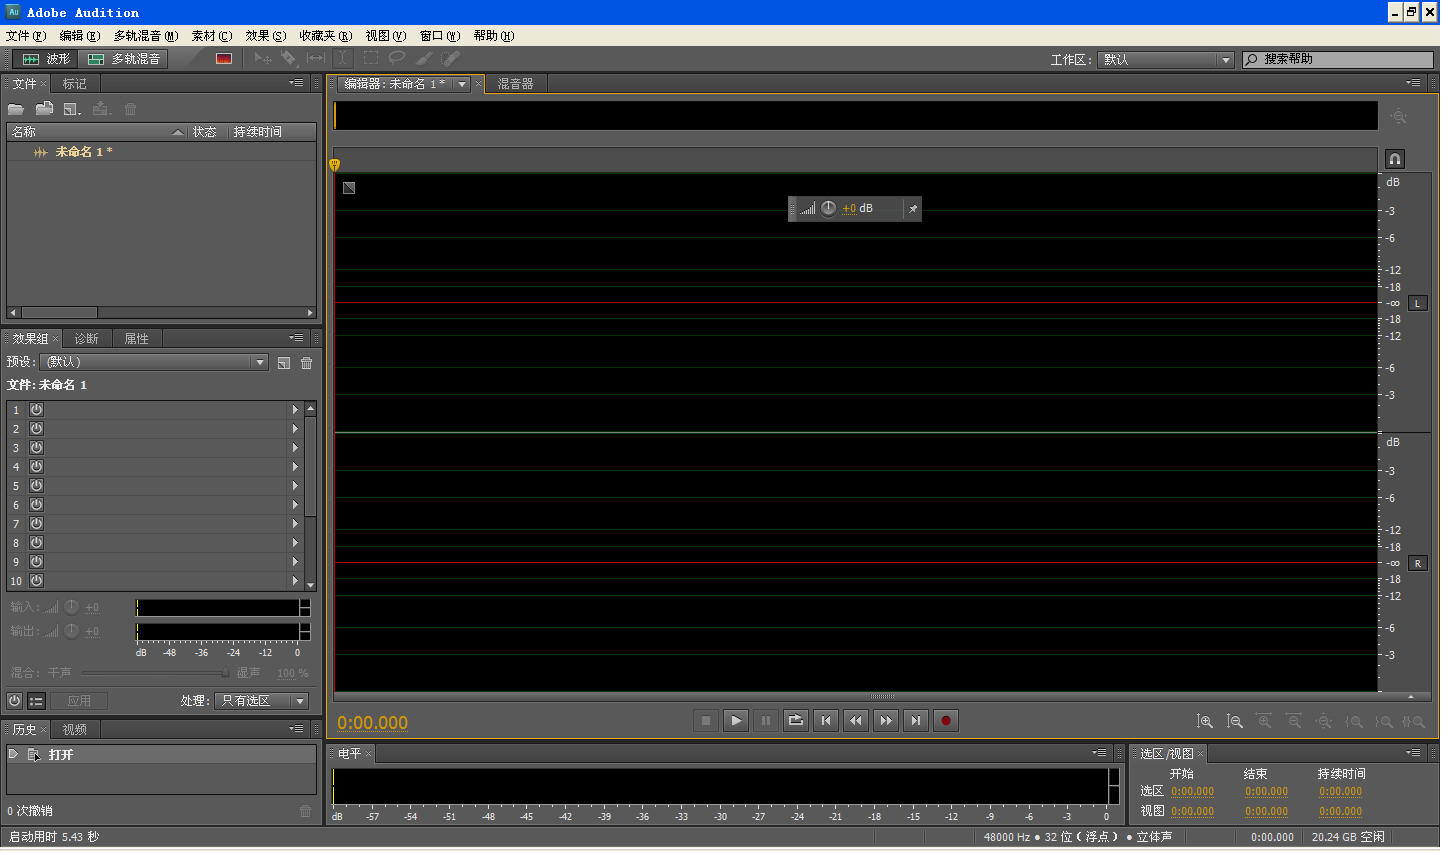1448x855 pixels.
Task: Toggle loop playback button
Action: (796, 720)
